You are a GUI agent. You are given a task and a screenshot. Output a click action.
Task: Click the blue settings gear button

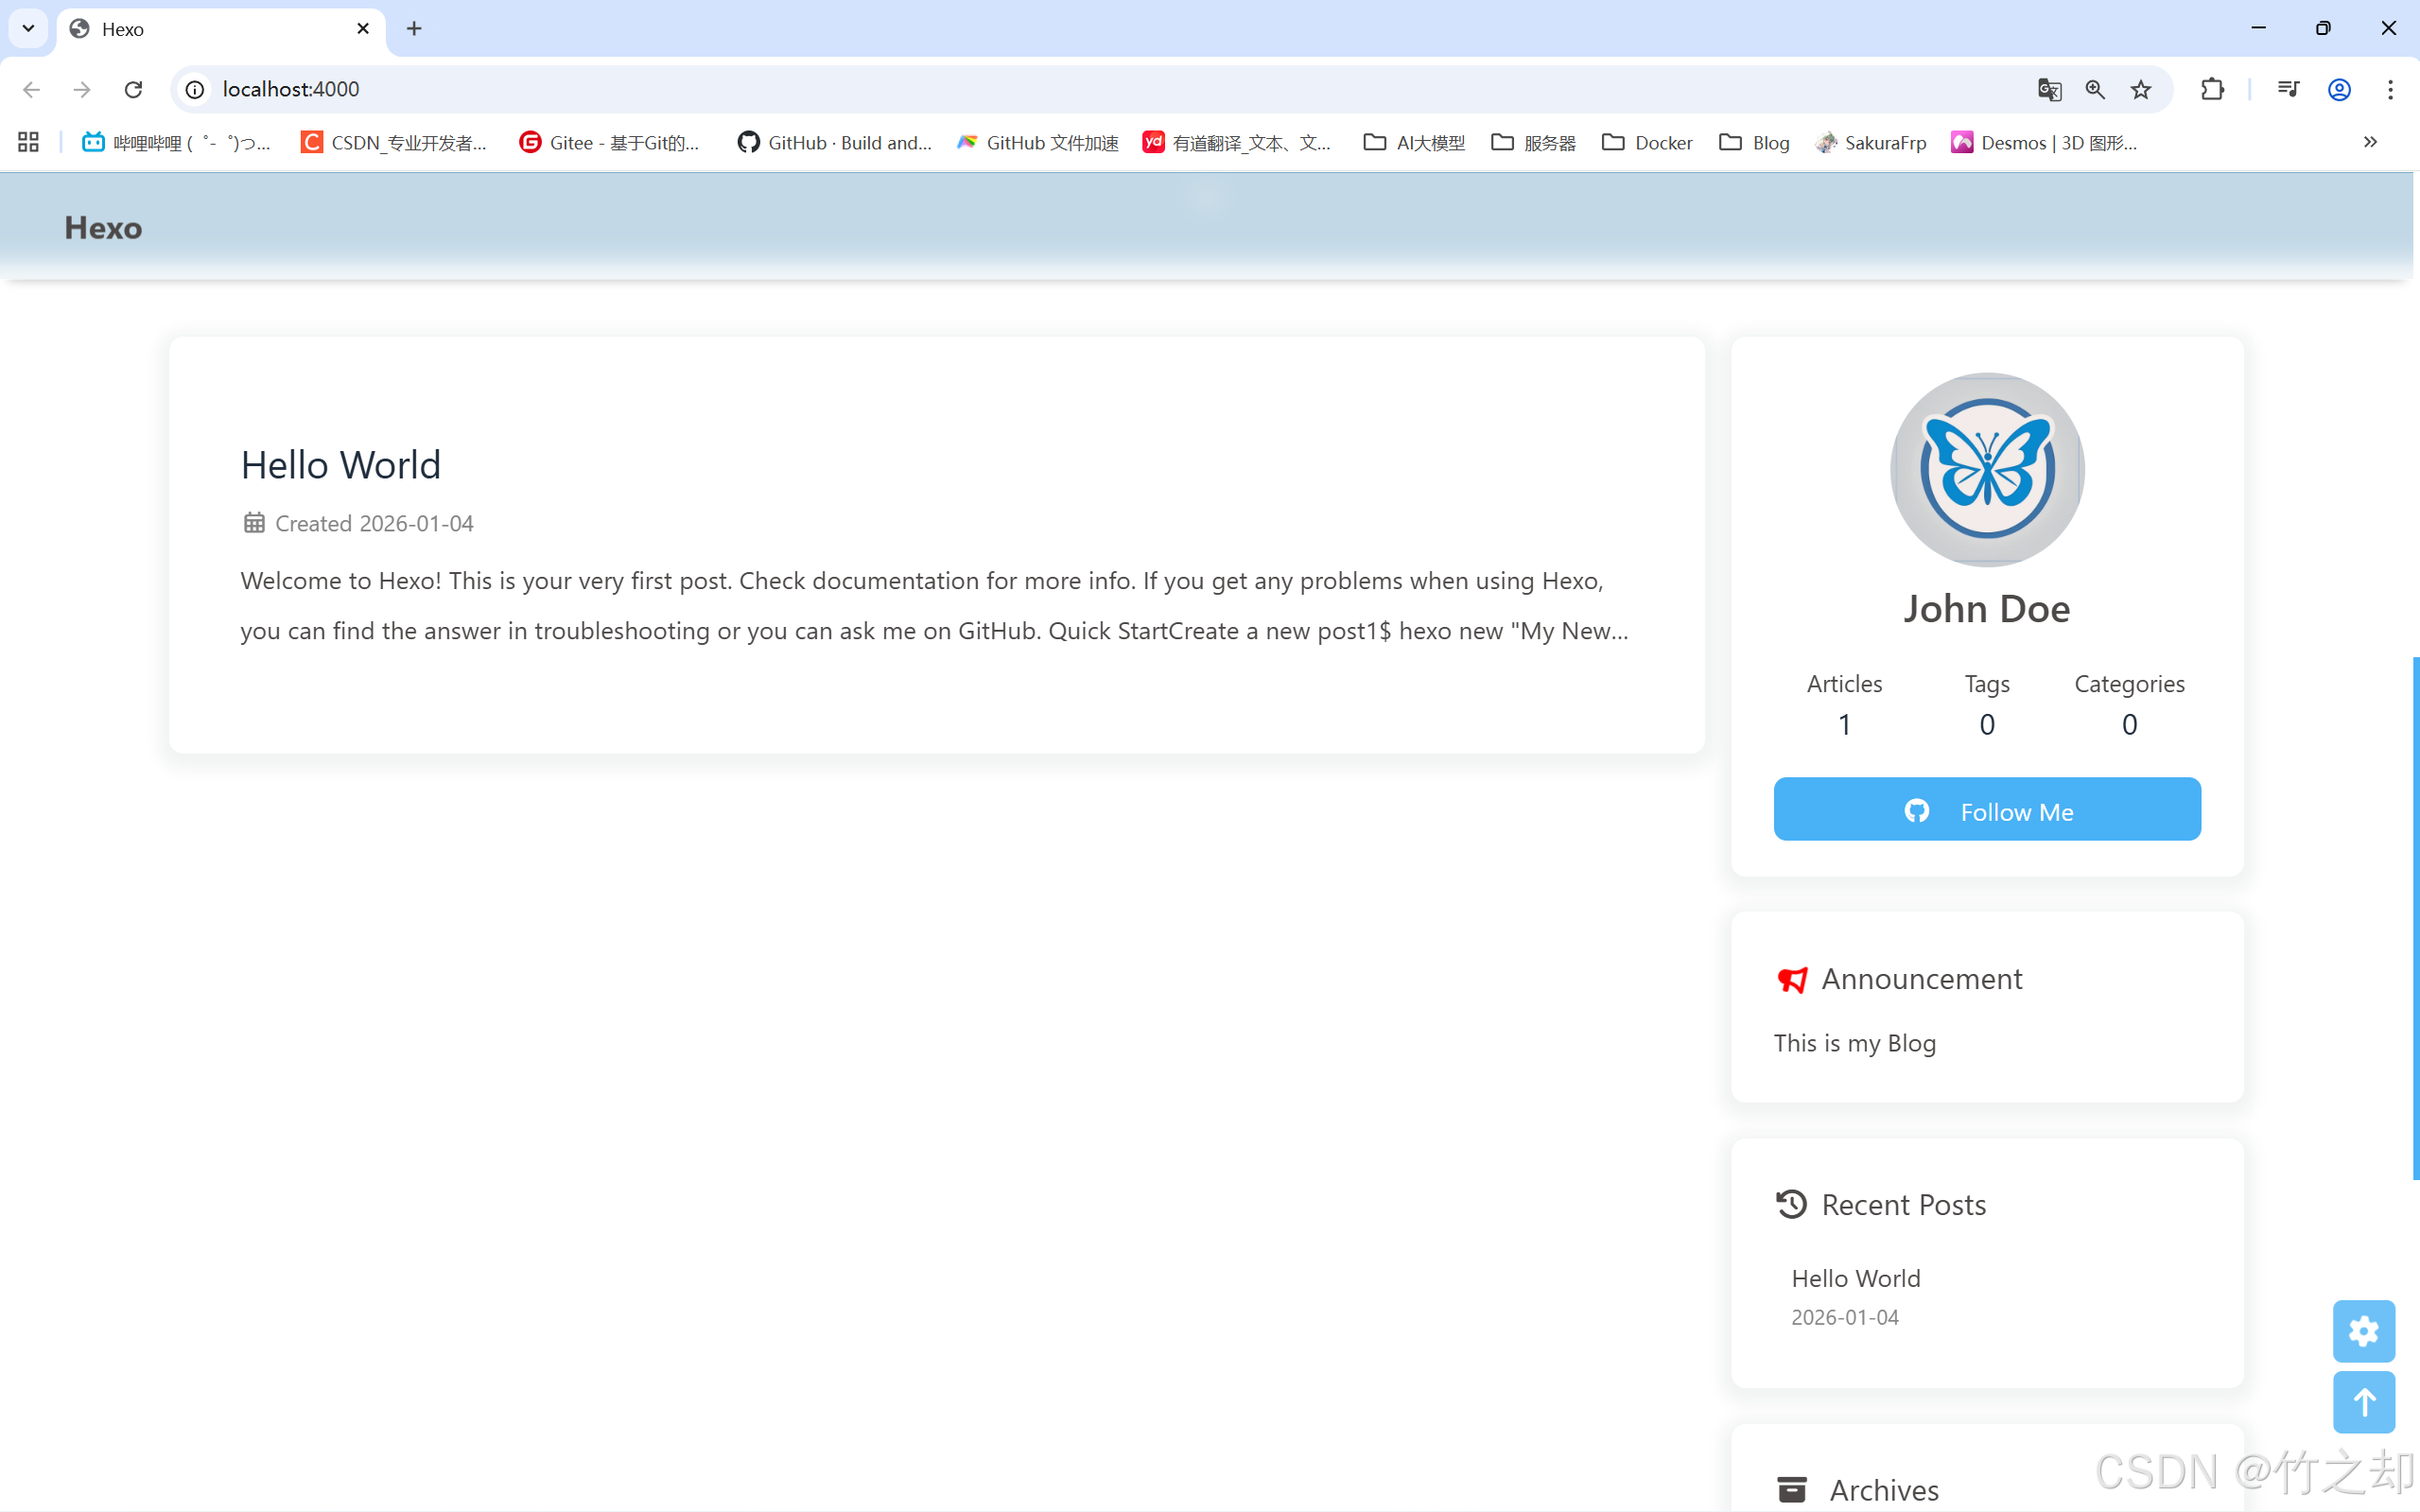pyautogui.click(x=2363, y=1331)
